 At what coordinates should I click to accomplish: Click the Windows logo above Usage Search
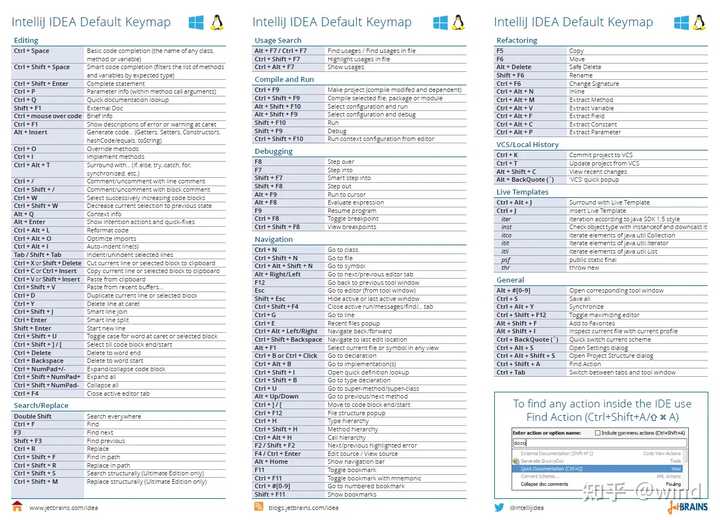pos(440,23)
